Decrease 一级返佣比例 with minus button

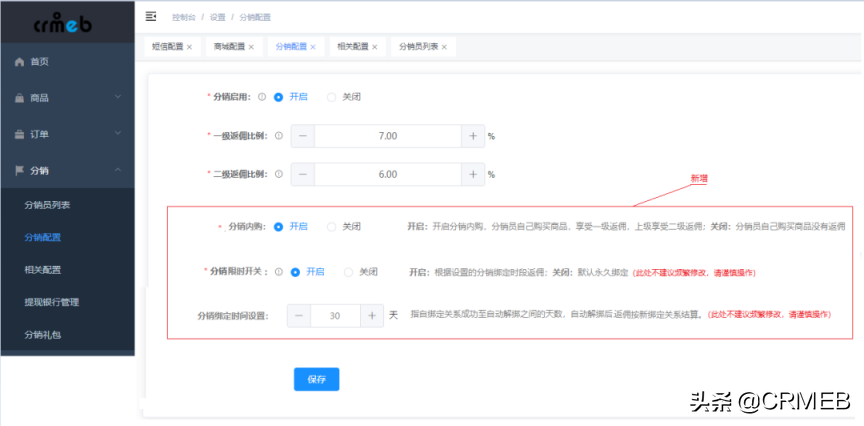coord(303,136)
